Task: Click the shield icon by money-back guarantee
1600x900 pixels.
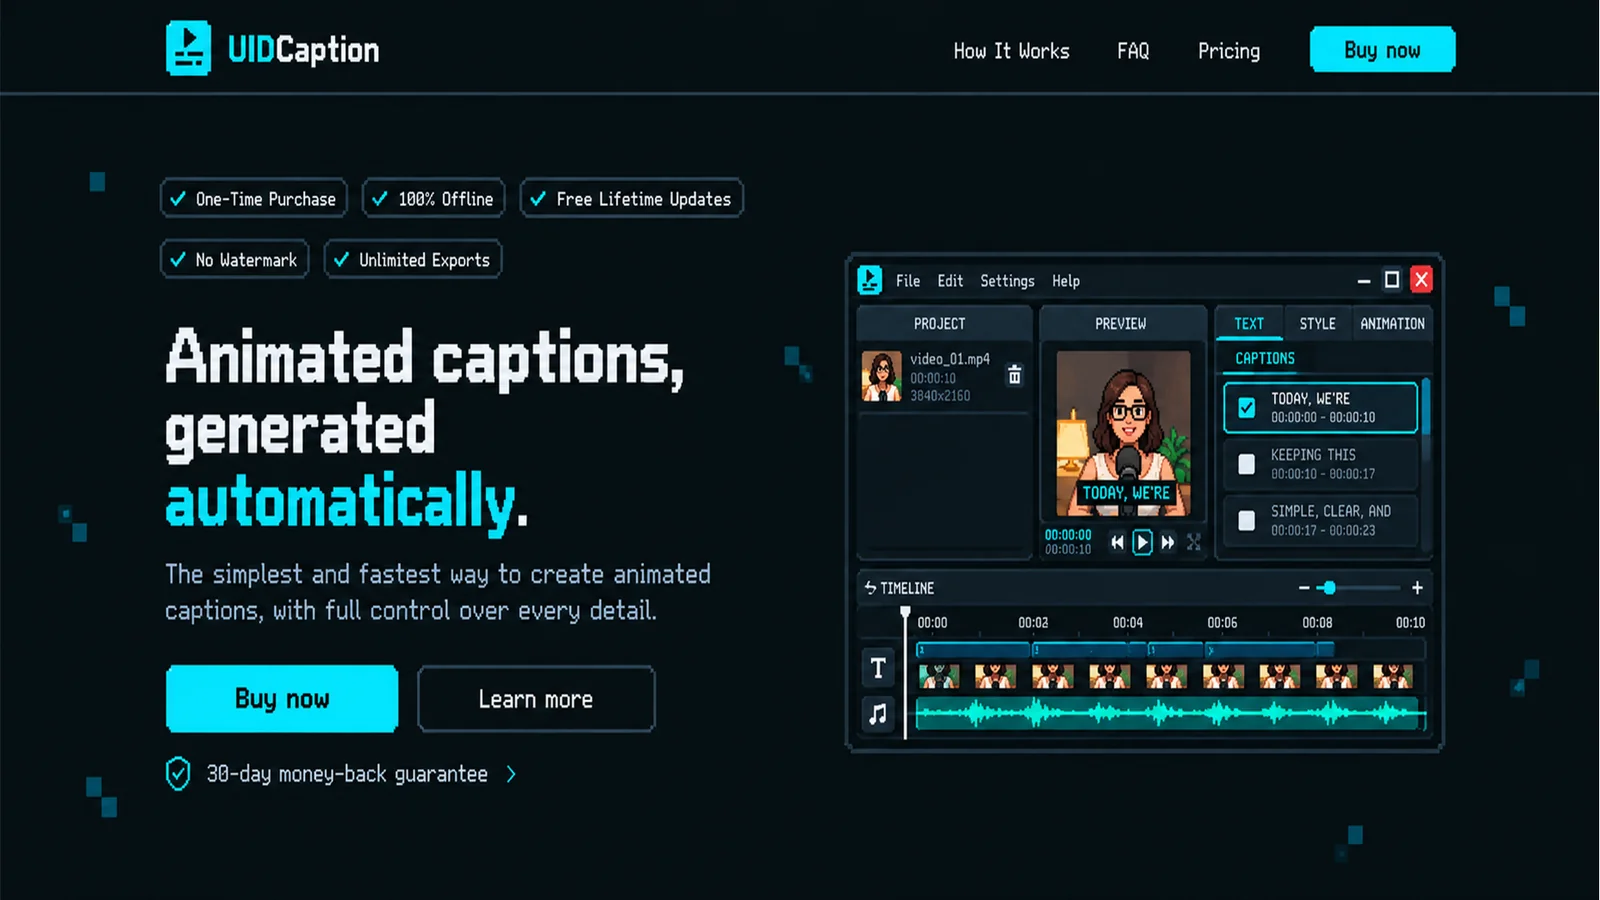Action: pos(178,774)
